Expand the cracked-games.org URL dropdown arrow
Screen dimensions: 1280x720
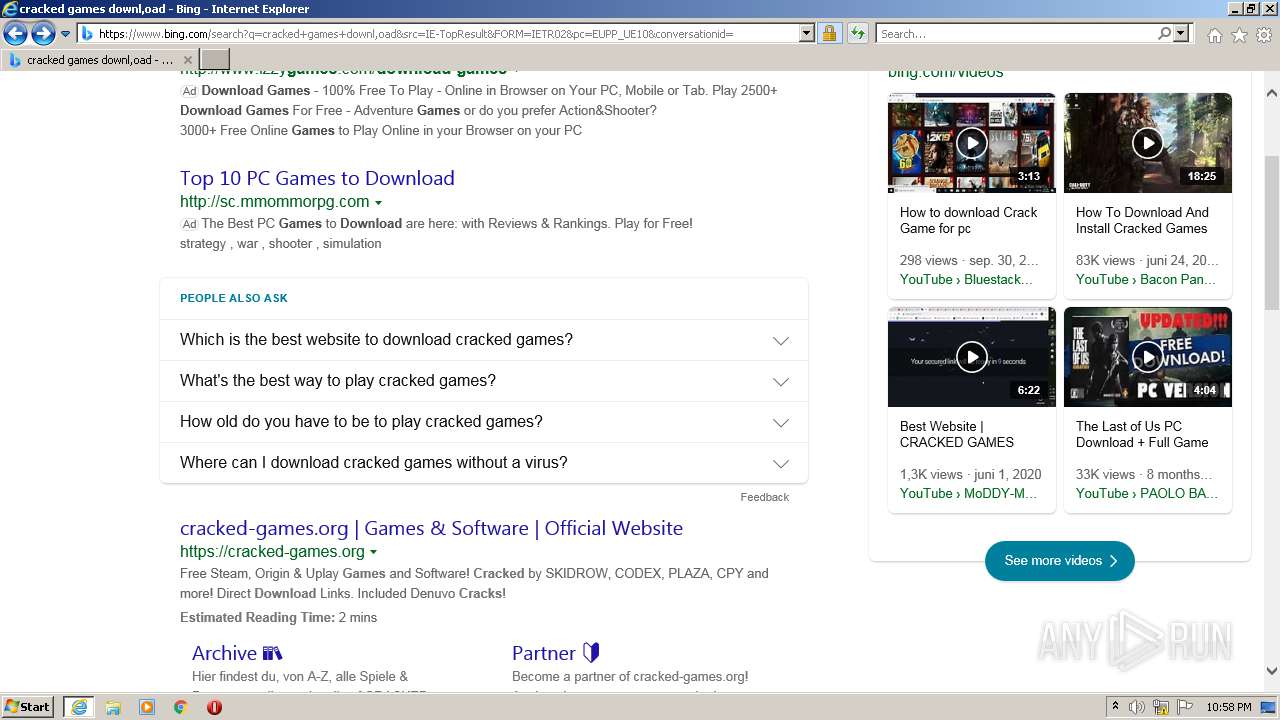point(374,552)
